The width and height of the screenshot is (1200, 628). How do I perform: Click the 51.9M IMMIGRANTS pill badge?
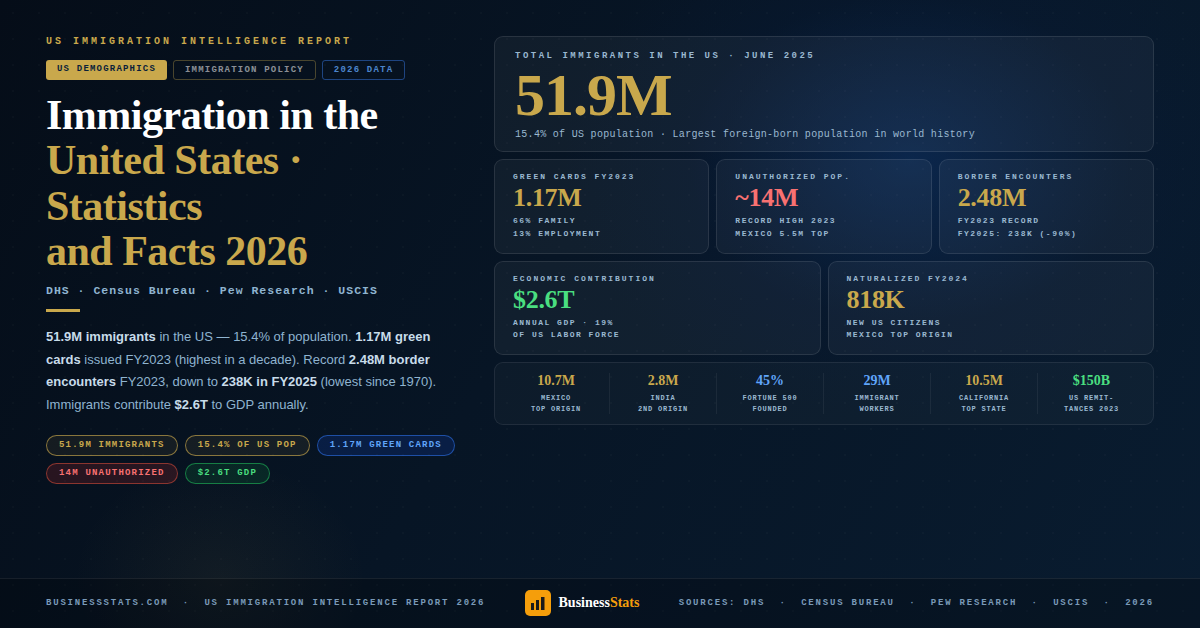pos(111,445)
